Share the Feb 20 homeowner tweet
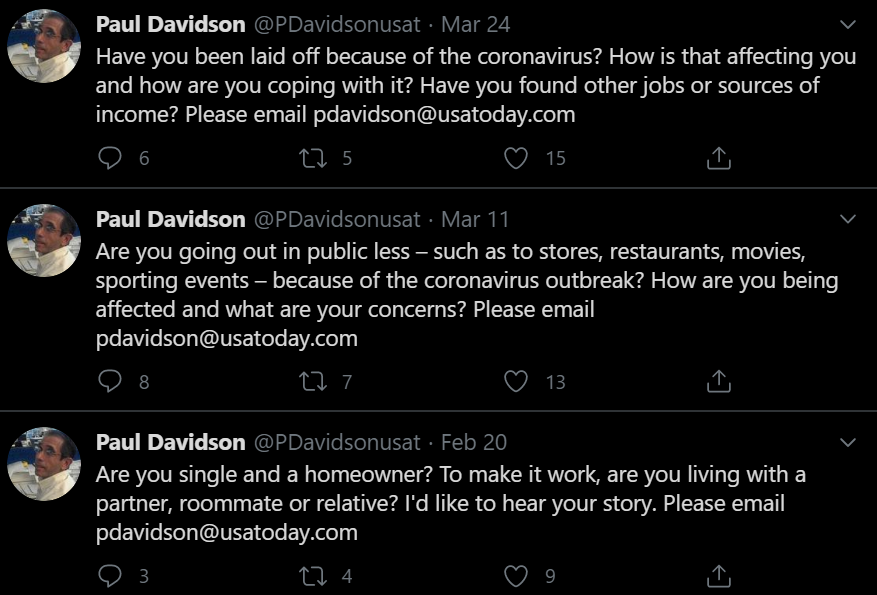This screenshot has width=877, height=595. (719, 575)
